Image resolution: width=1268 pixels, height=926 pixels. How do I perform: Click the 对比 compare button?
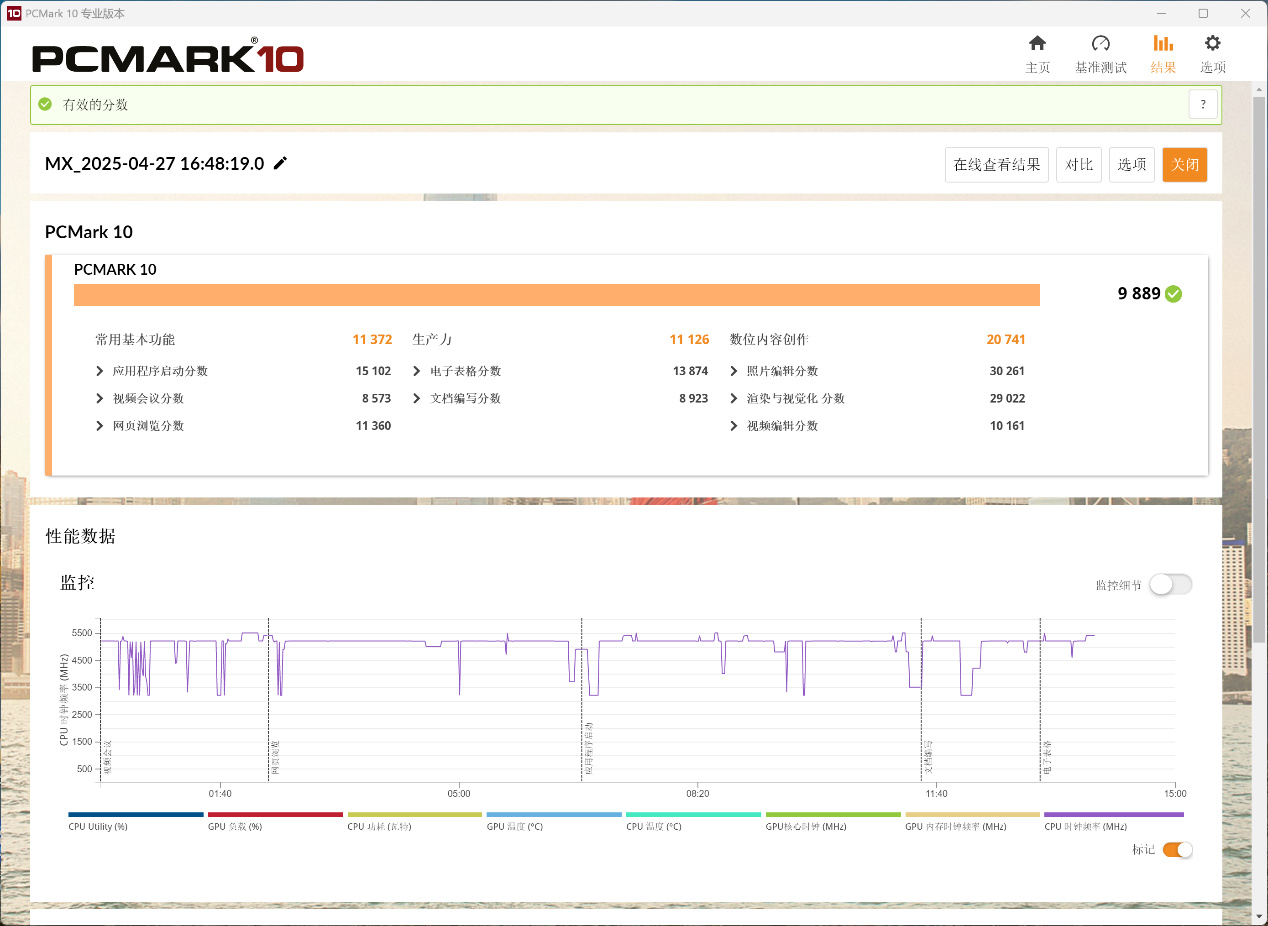click(x=1079, y=165)
